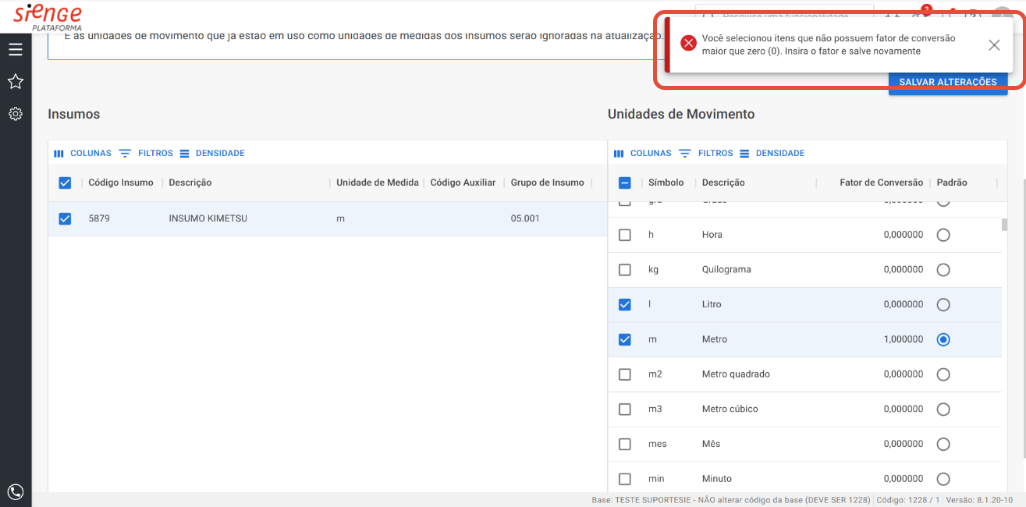Set Minuto as the default unit
1026x507 pixels.
coord(943,478)
